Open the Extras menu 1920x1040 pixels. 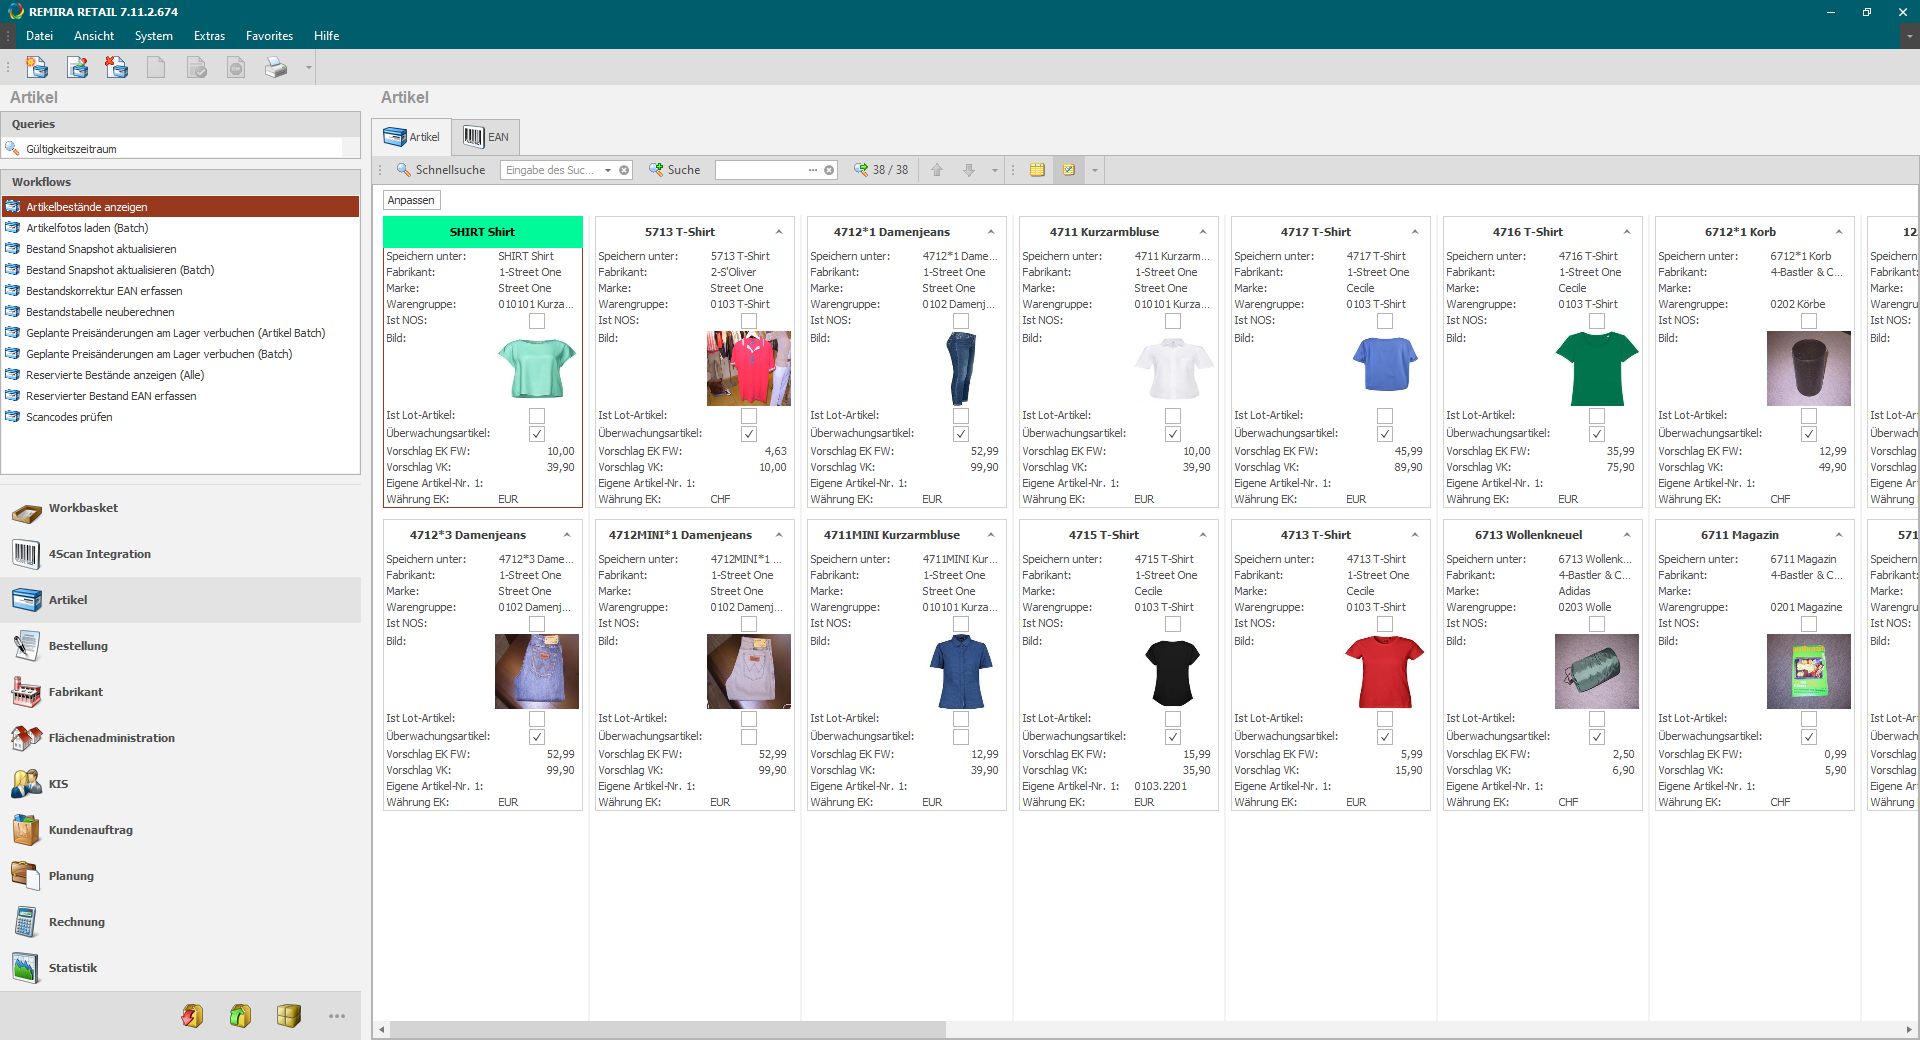click(209, 35)
